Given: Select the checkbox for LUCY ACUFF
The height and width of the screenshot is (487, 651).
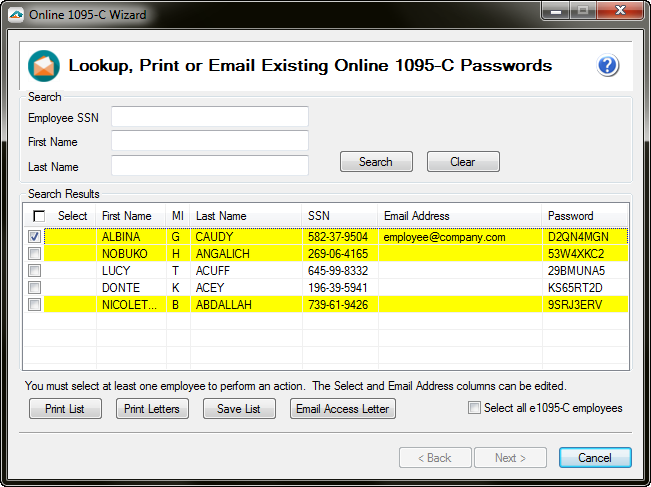Looking at the screenshot, I should pyautogui.click(x=35, y=271).
